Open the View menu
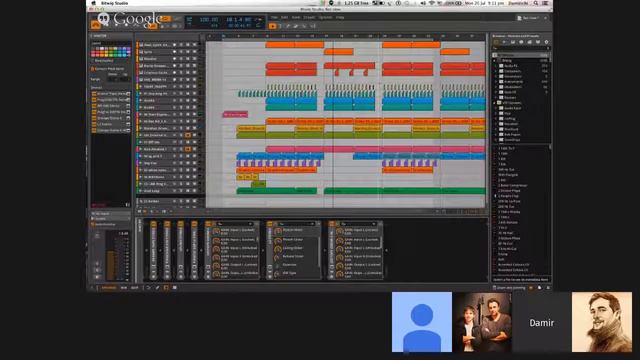 coord(296,18)
